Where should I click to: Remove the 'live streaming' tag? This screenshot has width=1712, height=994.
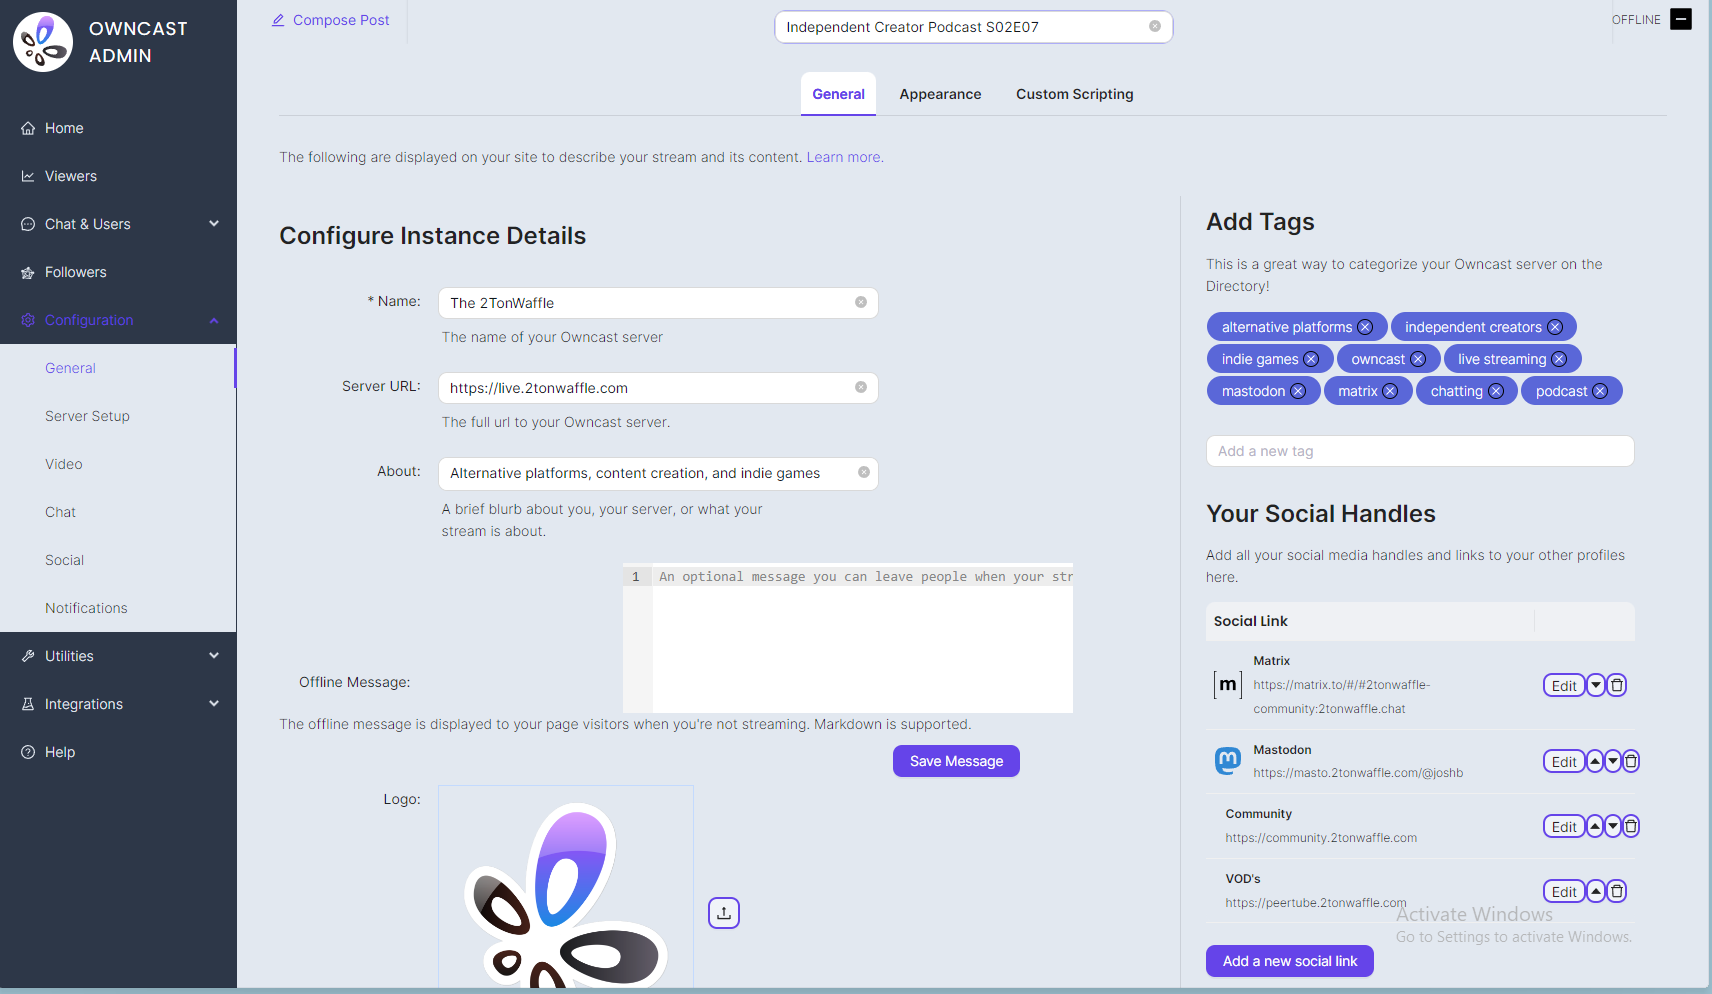1559,359
